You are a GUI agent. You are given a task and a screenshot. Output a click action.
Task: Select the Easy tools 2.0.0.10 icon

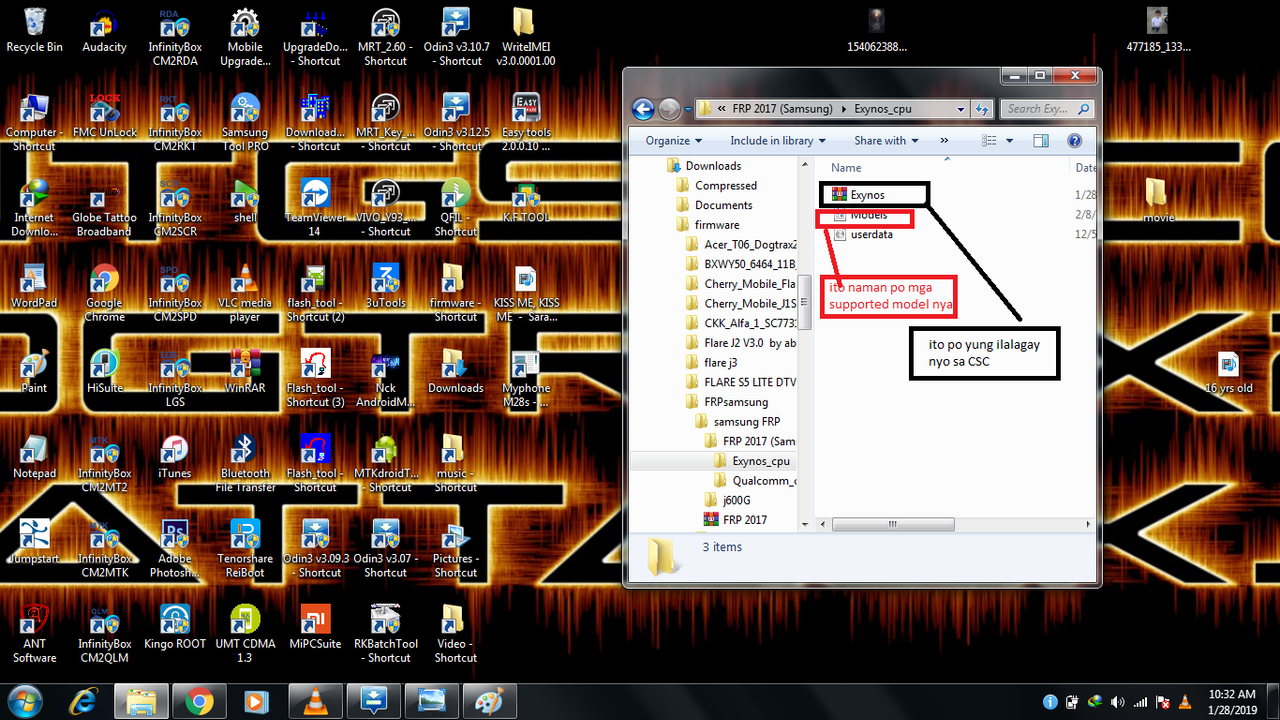(x=526, y=122)
